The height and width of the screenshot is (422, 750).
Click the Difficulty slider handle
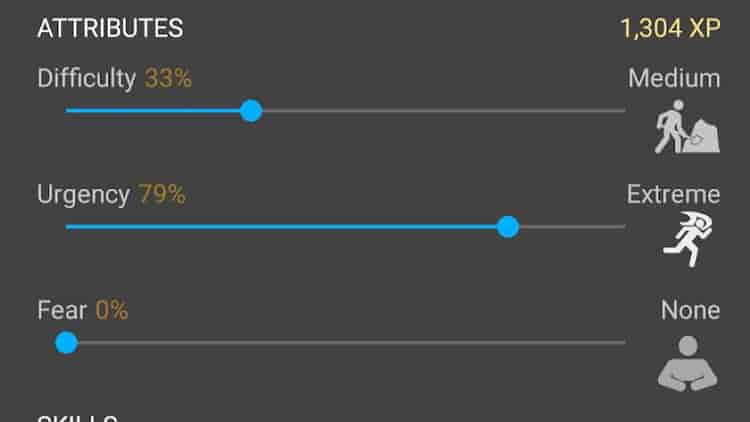point(251,110)
